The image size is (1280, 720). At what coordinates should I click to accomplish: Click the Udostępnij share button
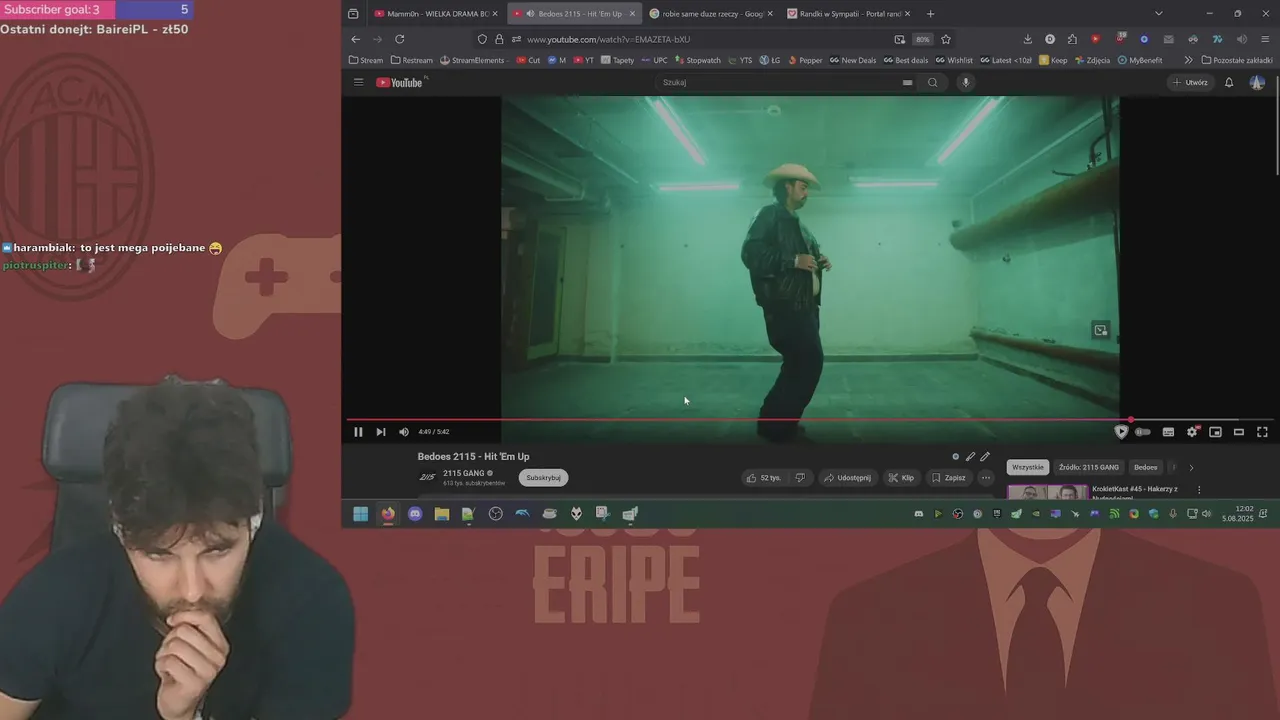pos(848,478)
